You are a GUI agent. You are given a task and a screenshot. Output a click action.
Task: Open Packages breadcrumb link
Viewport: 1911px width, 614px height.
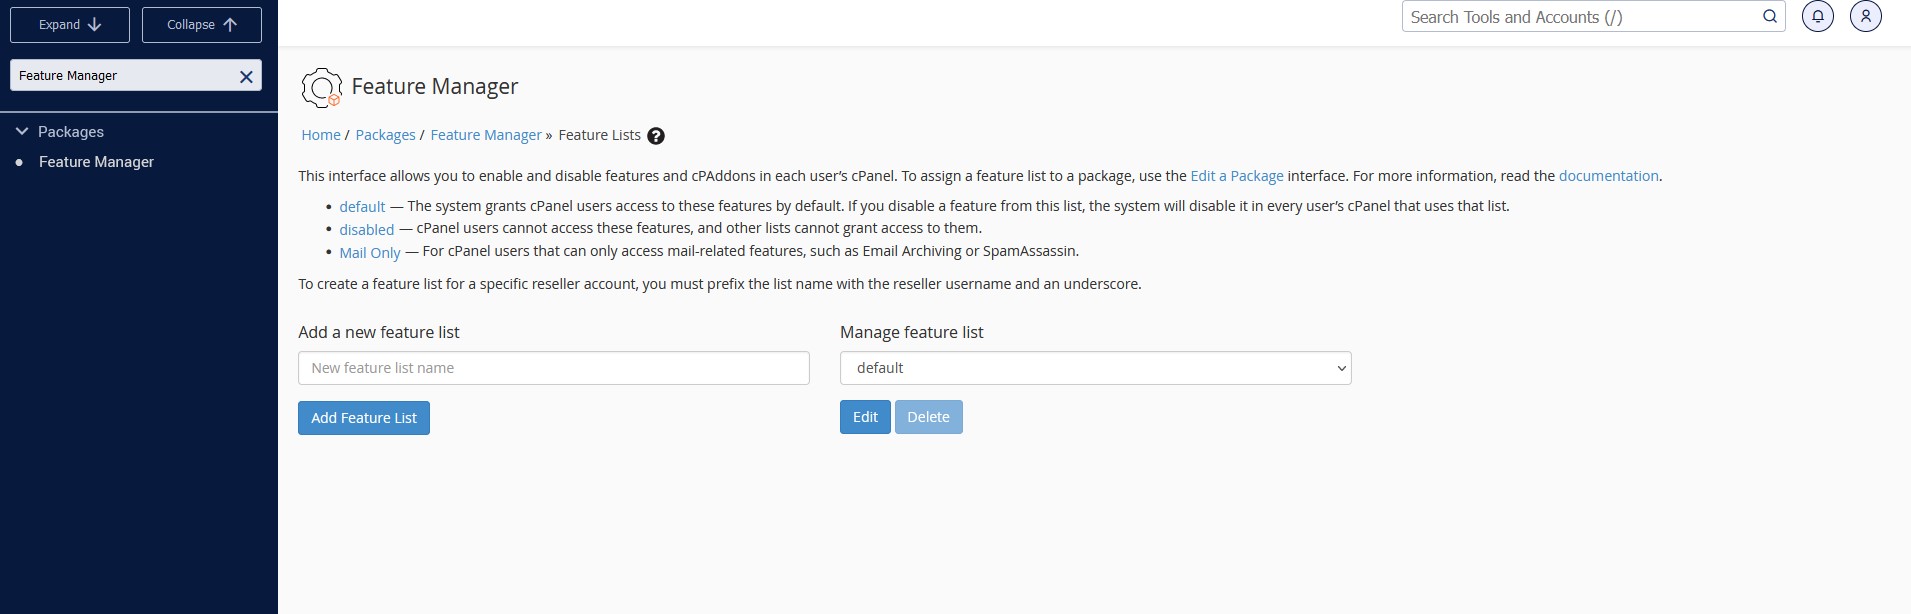tap(385, 135)
